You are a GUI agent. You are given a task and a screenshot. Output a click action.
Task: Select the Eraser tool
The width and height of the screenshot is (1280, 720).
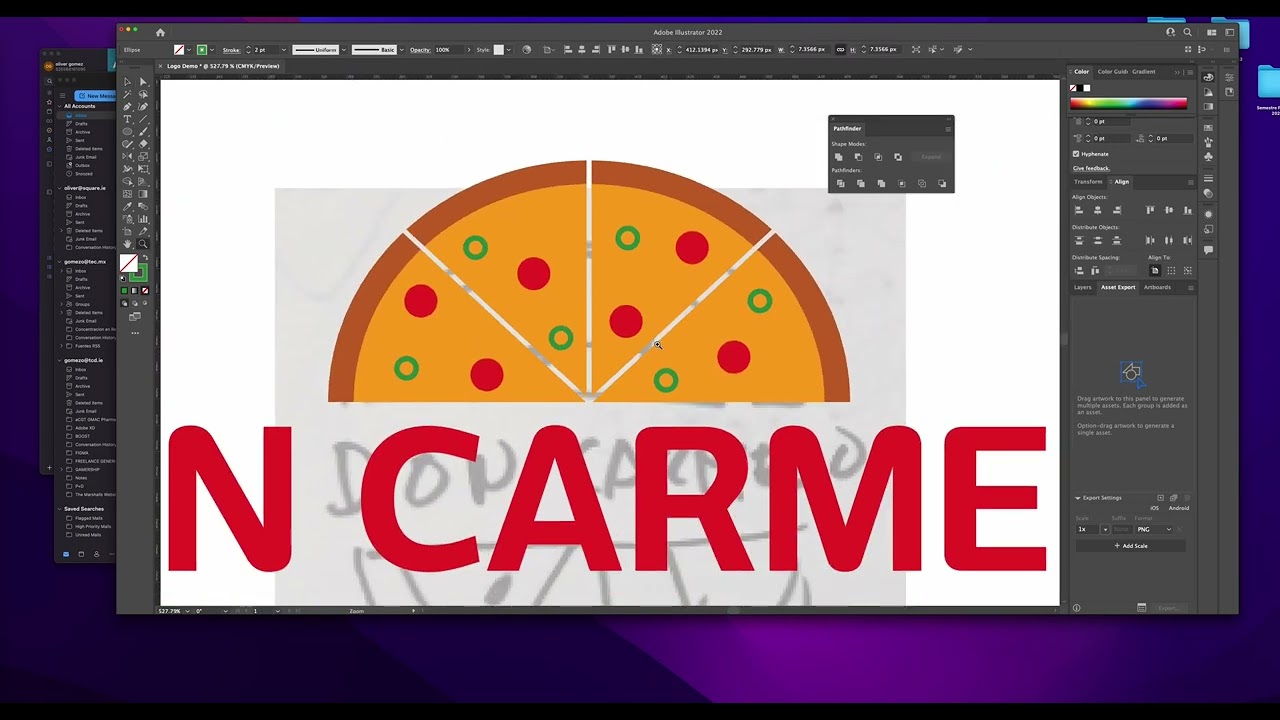point(143,144)
